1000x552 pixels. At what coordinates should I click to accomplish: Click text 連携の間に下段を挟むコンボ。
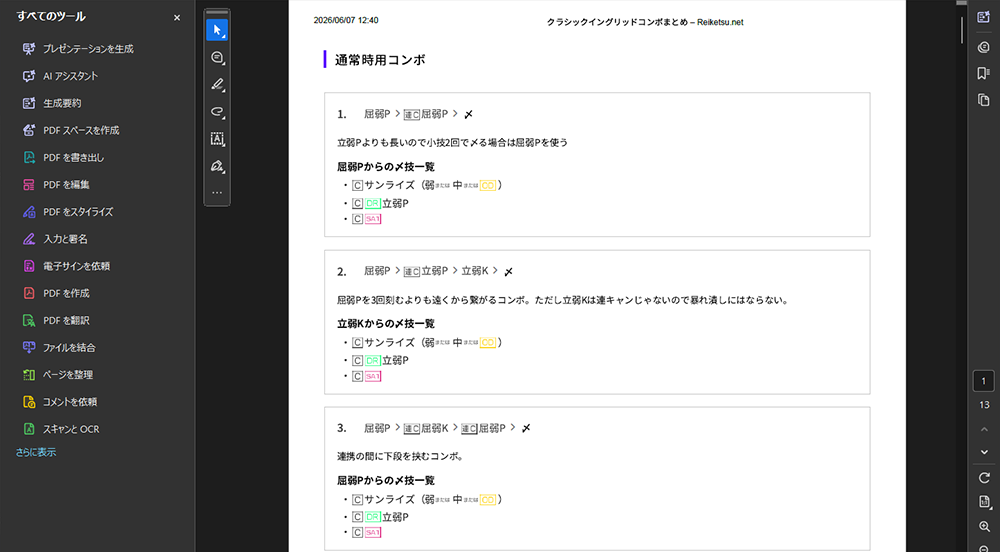(401, 456)
